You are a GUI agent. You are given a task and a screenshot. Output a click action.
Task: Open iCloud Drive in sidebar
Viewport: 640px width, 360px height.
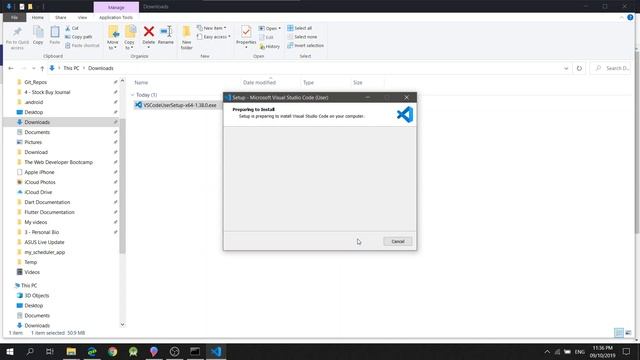[x=38, y=192]
